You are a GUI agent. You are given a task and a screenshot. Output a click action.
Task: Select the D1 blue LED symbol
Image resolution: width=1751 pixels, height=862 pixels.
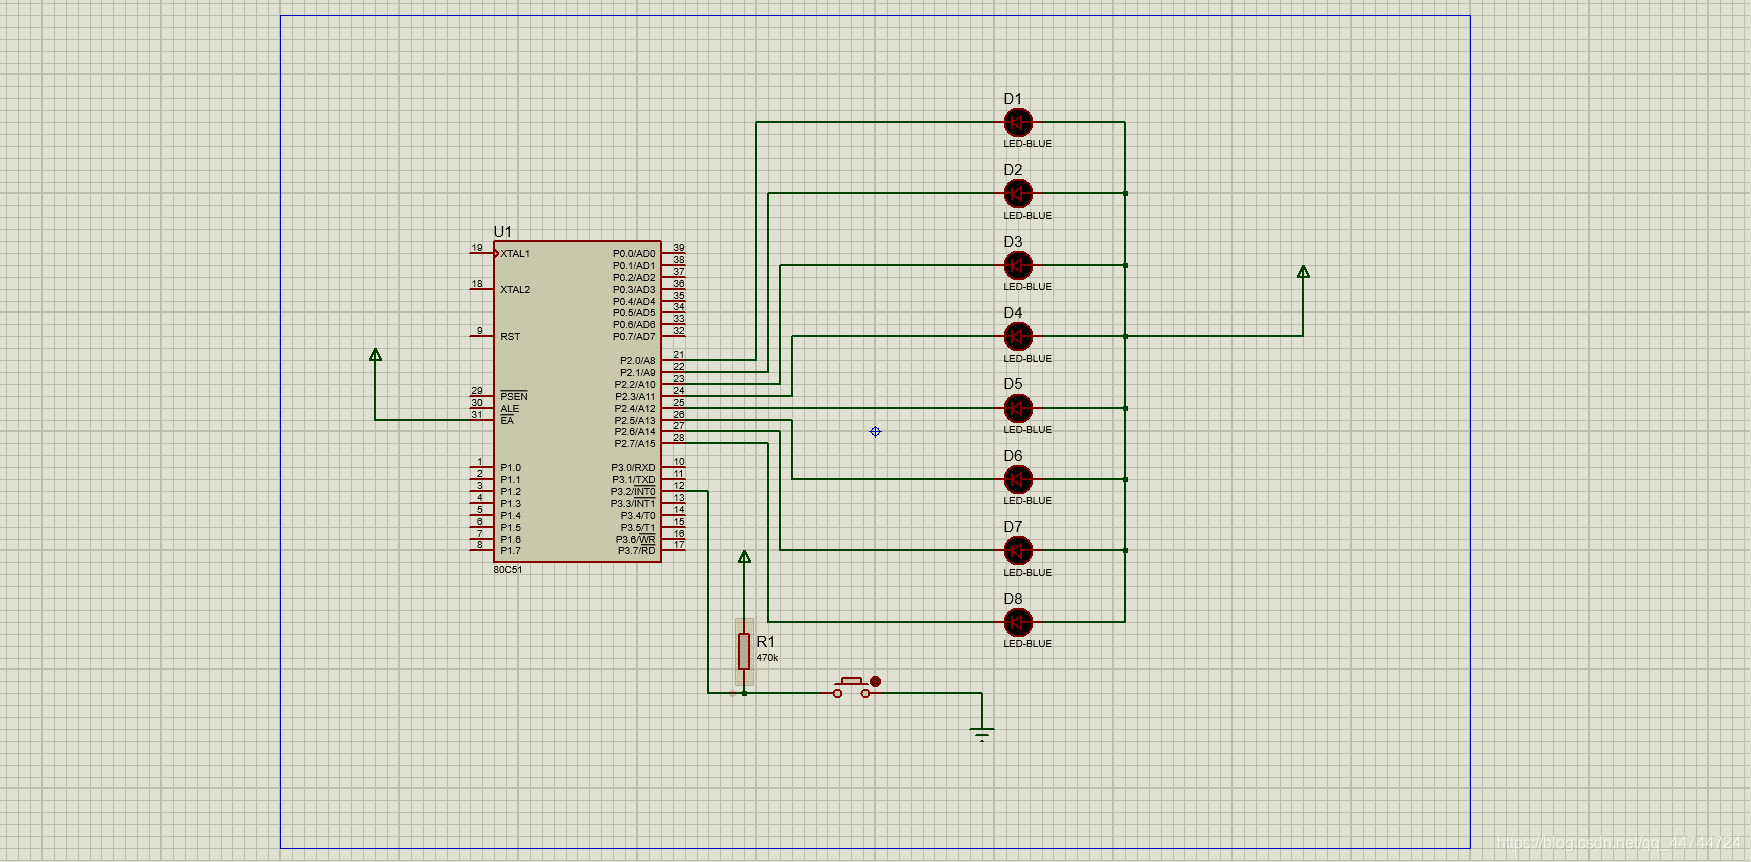[1018, 122]
